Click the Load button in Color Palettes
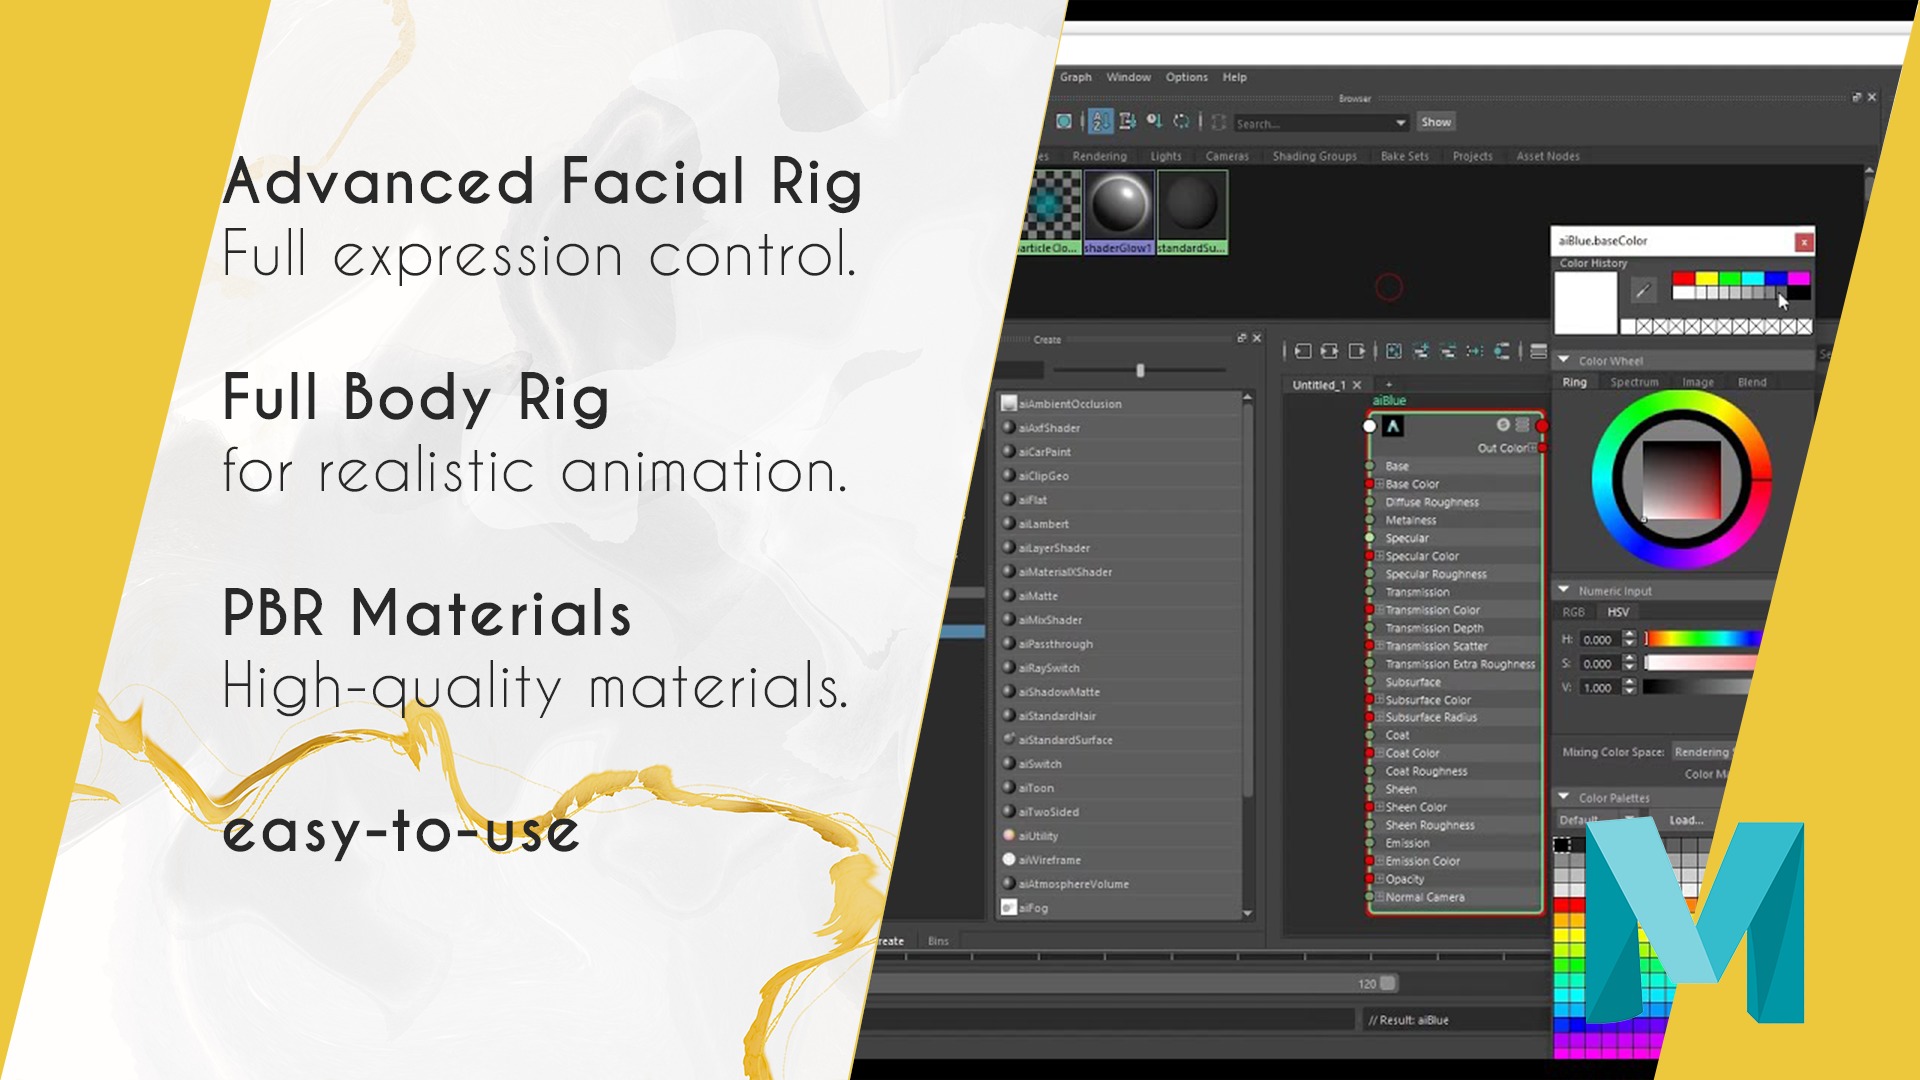This screenshot has width=1920, height=1080. tap(1686, 820)
